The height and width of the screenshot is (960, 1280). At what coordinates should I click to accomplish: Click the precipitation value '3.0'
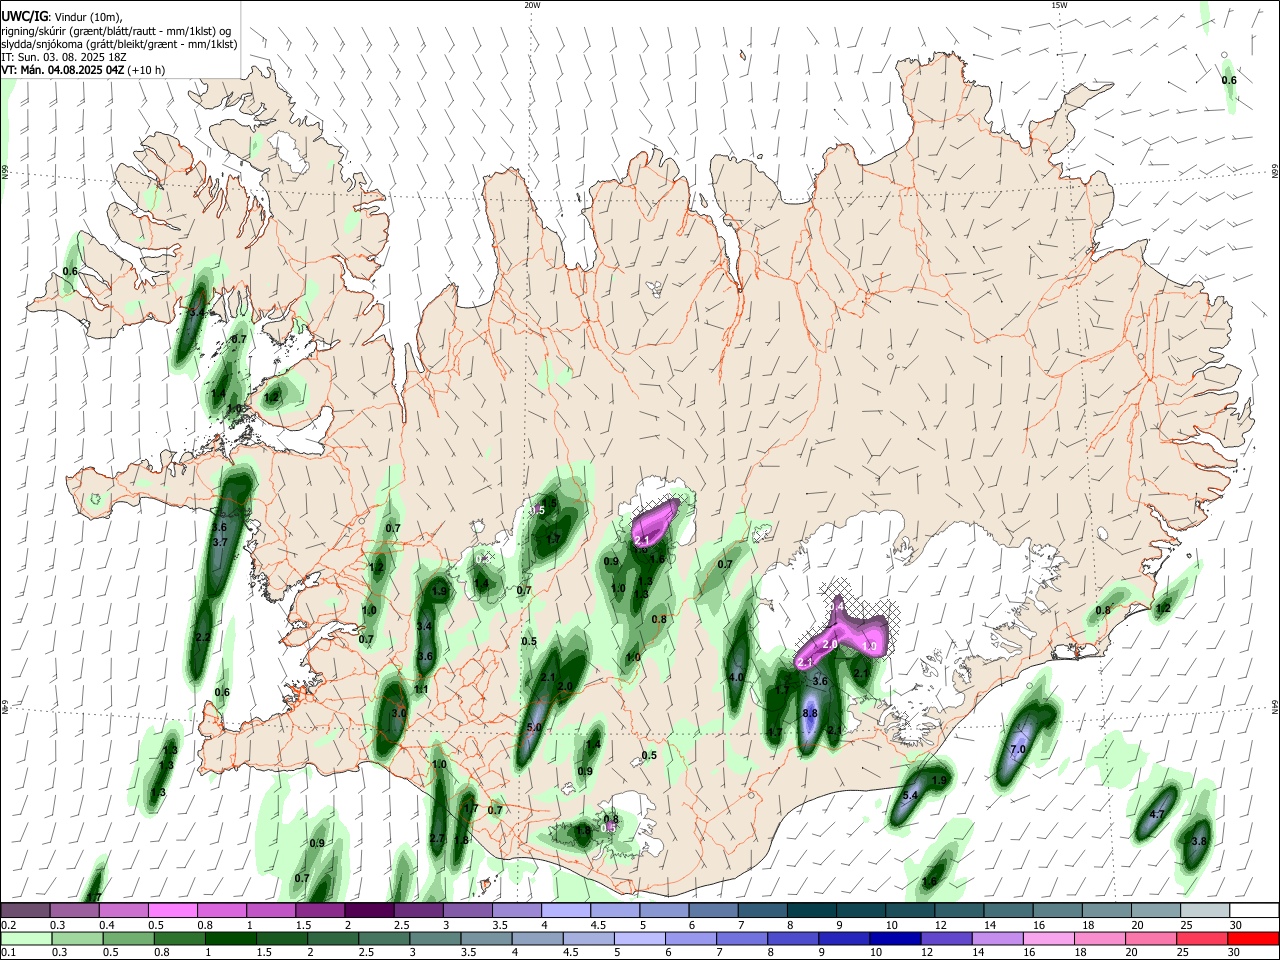coord(399,713)
